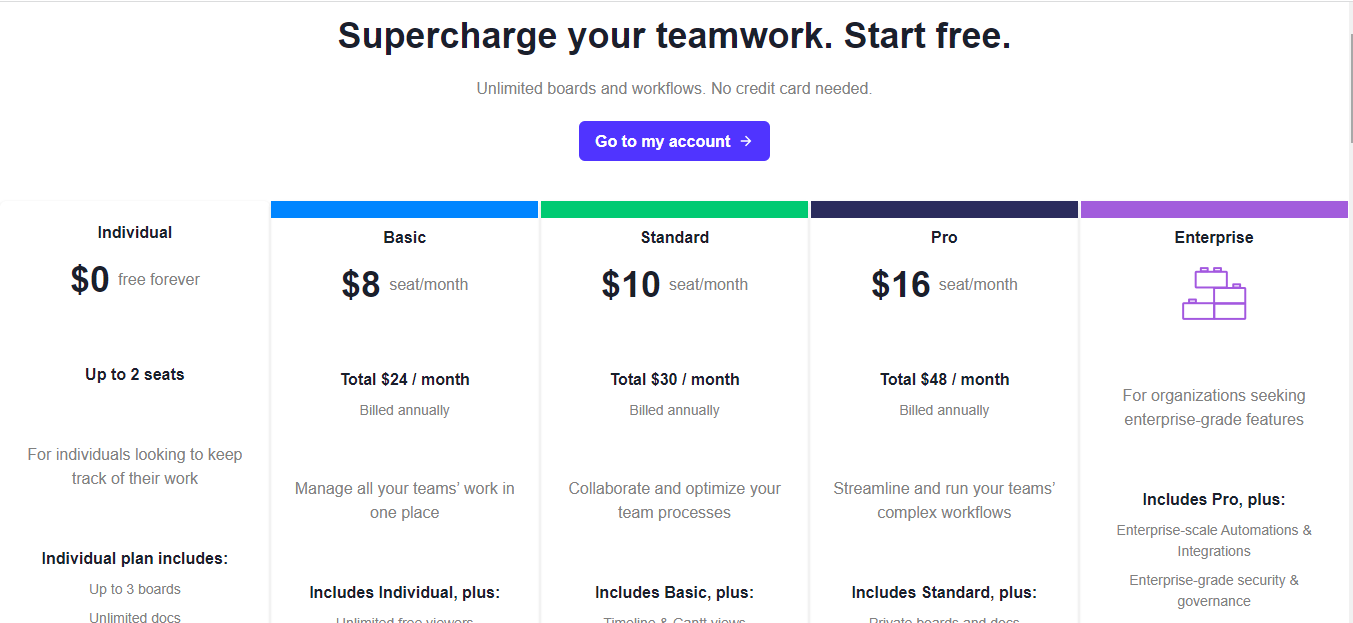Image resolution: width=1353 pixels, height=623 pixels.
Task: Click the dark bar above the Pro plan
Action: click(x=943, y=209)
